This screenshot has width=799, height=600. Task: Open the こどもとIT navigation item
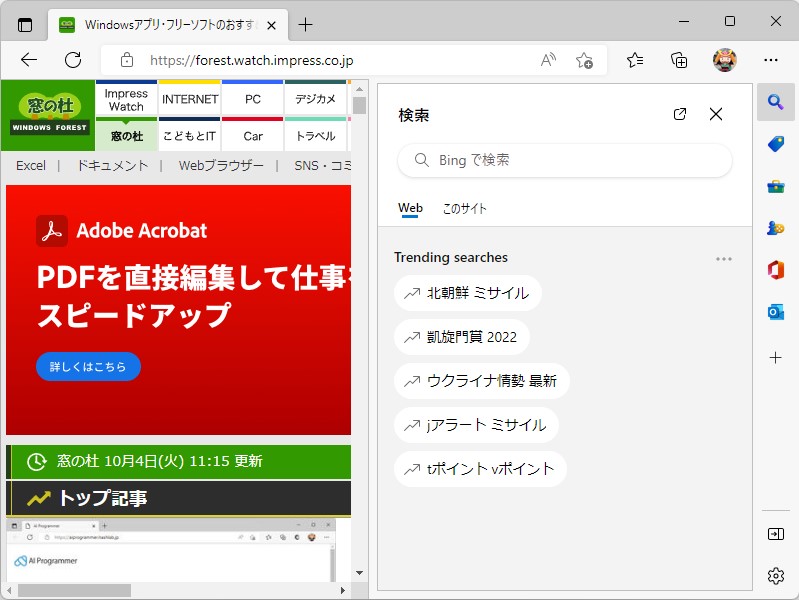[x=190, y=136]
